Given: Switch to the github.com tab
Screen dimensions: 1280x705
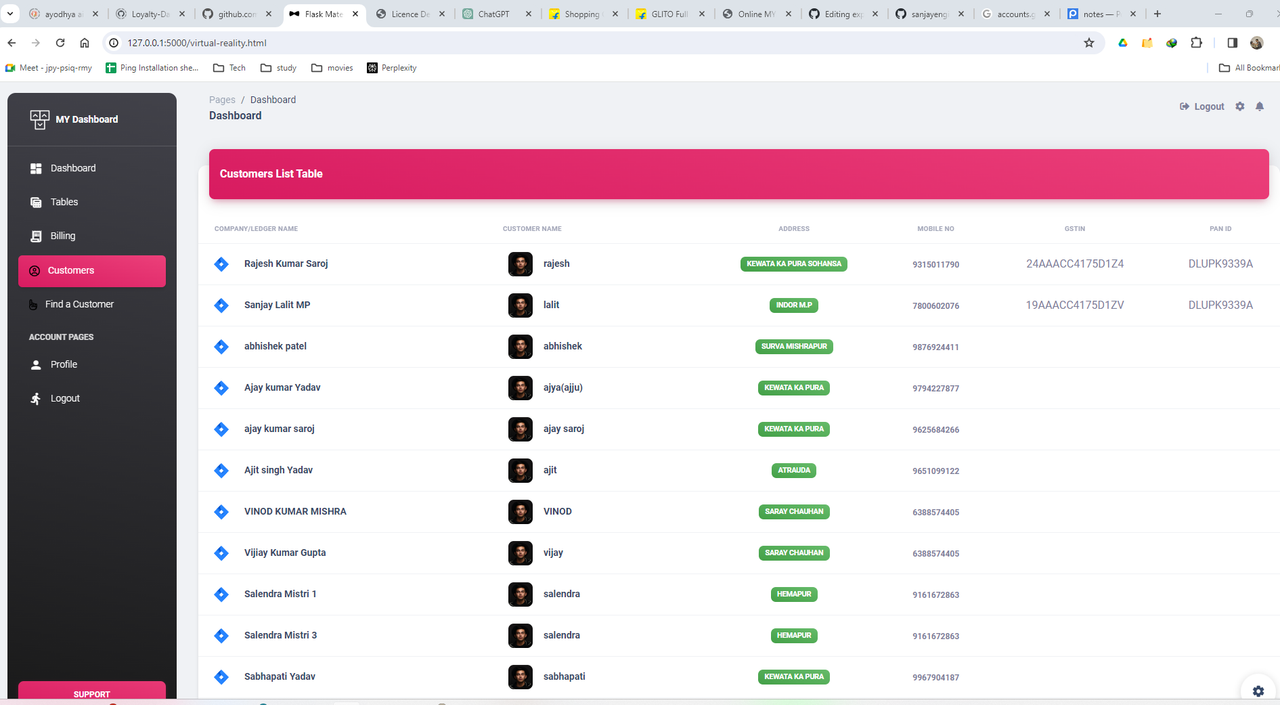Looking at the screenshot, I should (x=235, y=14).
